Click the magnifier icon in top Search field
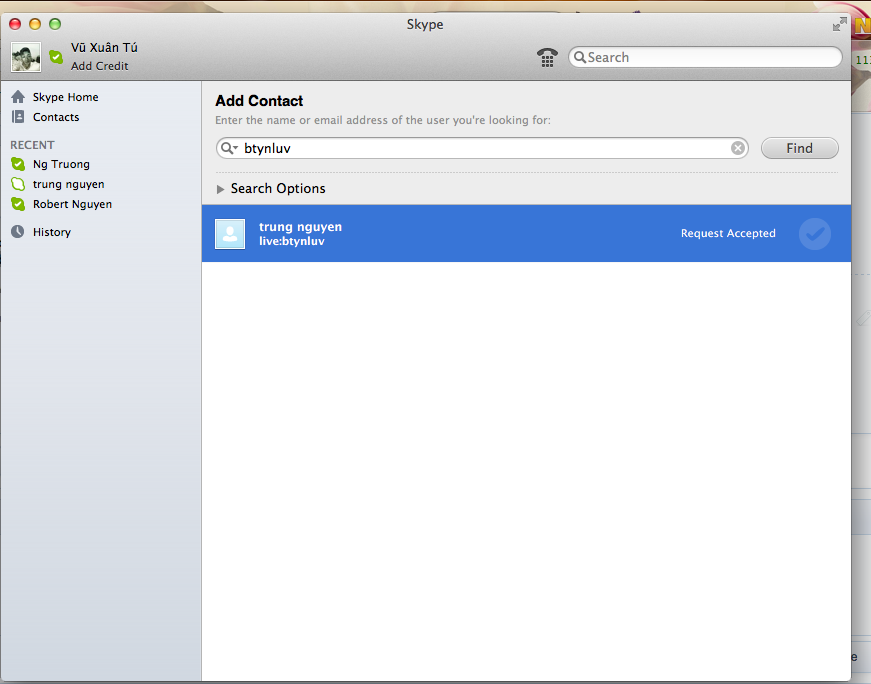Image resolution: width=871 pixels, height=684 pixels. [x=580, y=57]
